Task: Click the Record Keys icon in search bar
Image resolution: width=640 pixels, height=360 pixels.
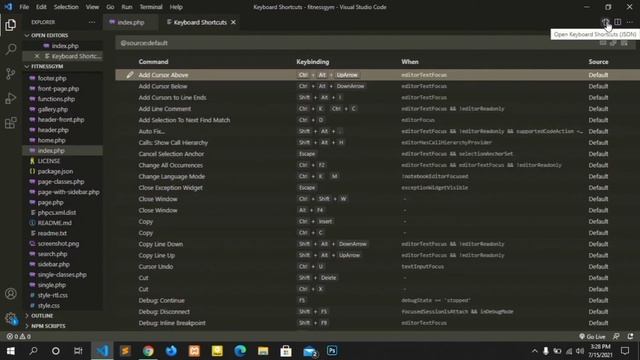Action: pos(603,43)
